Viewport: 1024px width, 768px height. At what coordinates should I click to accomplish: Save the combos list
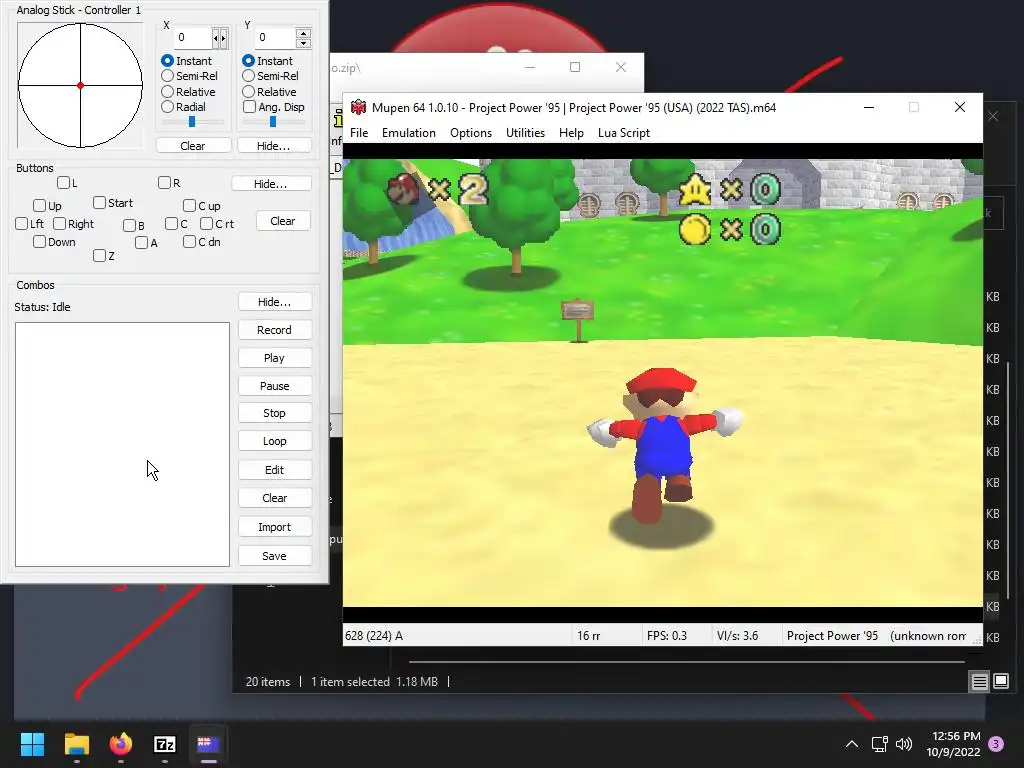pyautogui.click(x=275, y=556)
